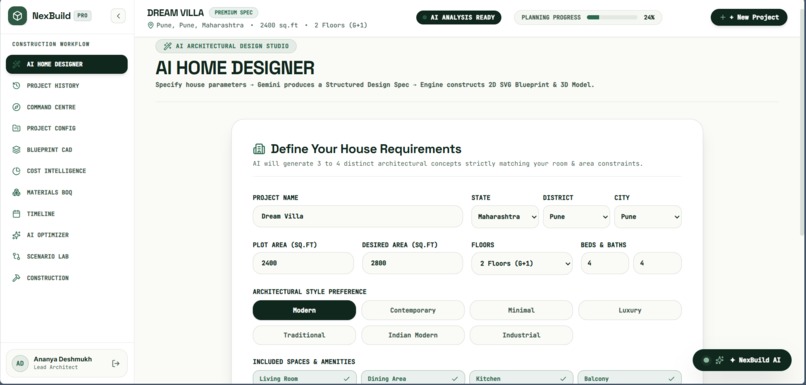Click the Project Name field
This screenshot has height=385, width=806.
point(358,217)
